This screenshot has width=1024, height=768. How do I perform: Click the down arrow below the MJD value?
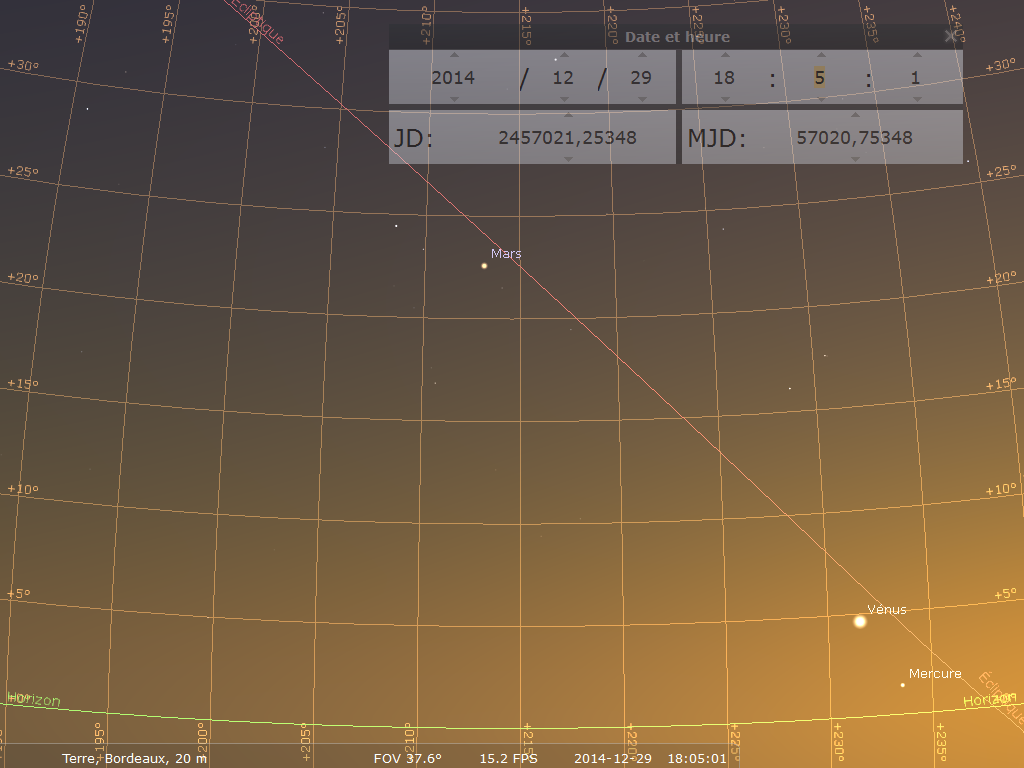[x=854, y=158]
